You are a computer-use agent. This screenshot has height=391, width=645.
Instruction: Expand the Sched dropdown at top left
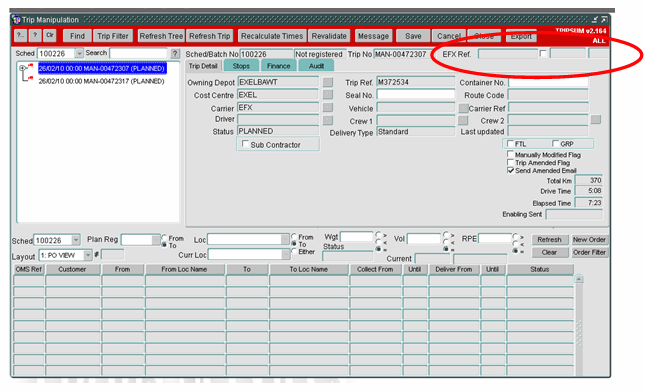tap(79, 53)
